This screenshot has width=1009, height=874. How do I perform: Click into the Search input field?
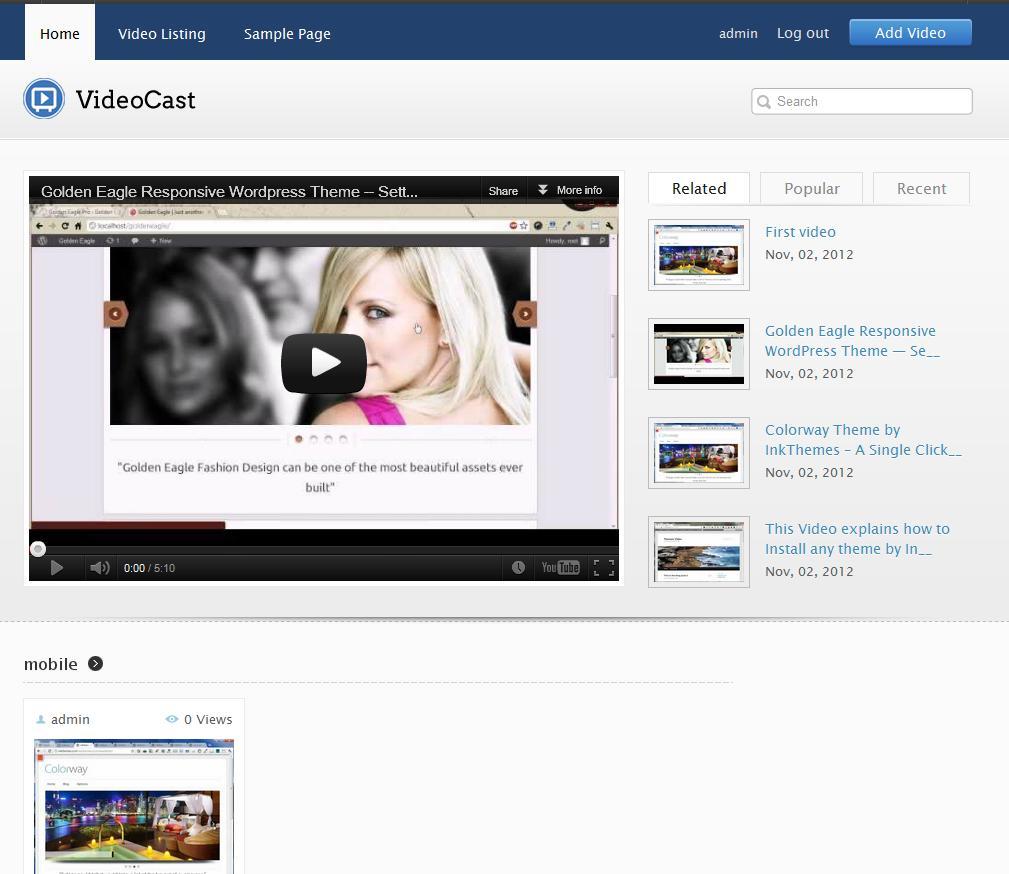(868, 101)
